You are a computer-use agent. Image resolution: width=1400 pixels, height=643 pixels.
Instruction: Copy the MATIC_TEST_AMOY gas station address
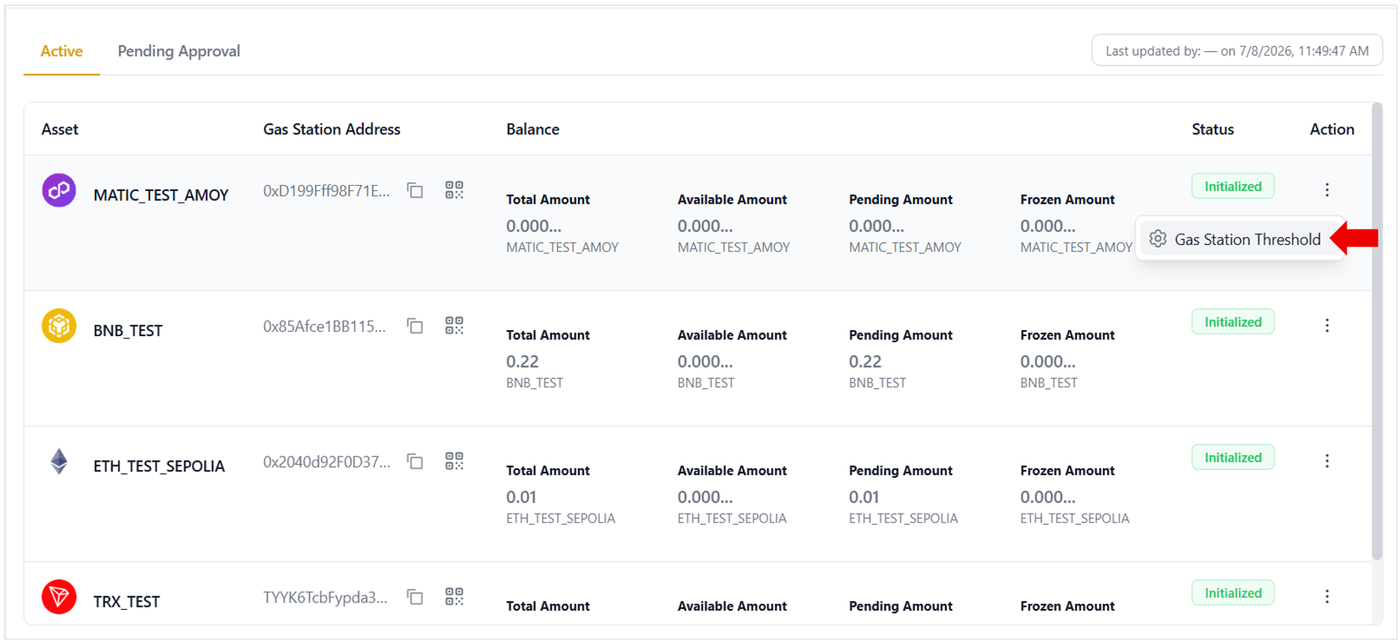point(415,190)
